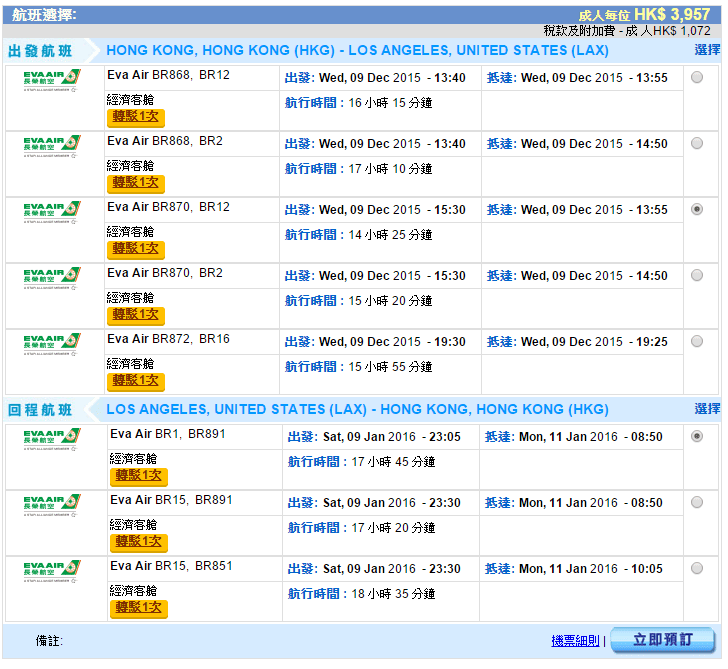Viewport: 728px width, 669px height.
Task: Show stopover info for flight BR870, BR12
Action: pyautogui.click(x=135, y=249)
